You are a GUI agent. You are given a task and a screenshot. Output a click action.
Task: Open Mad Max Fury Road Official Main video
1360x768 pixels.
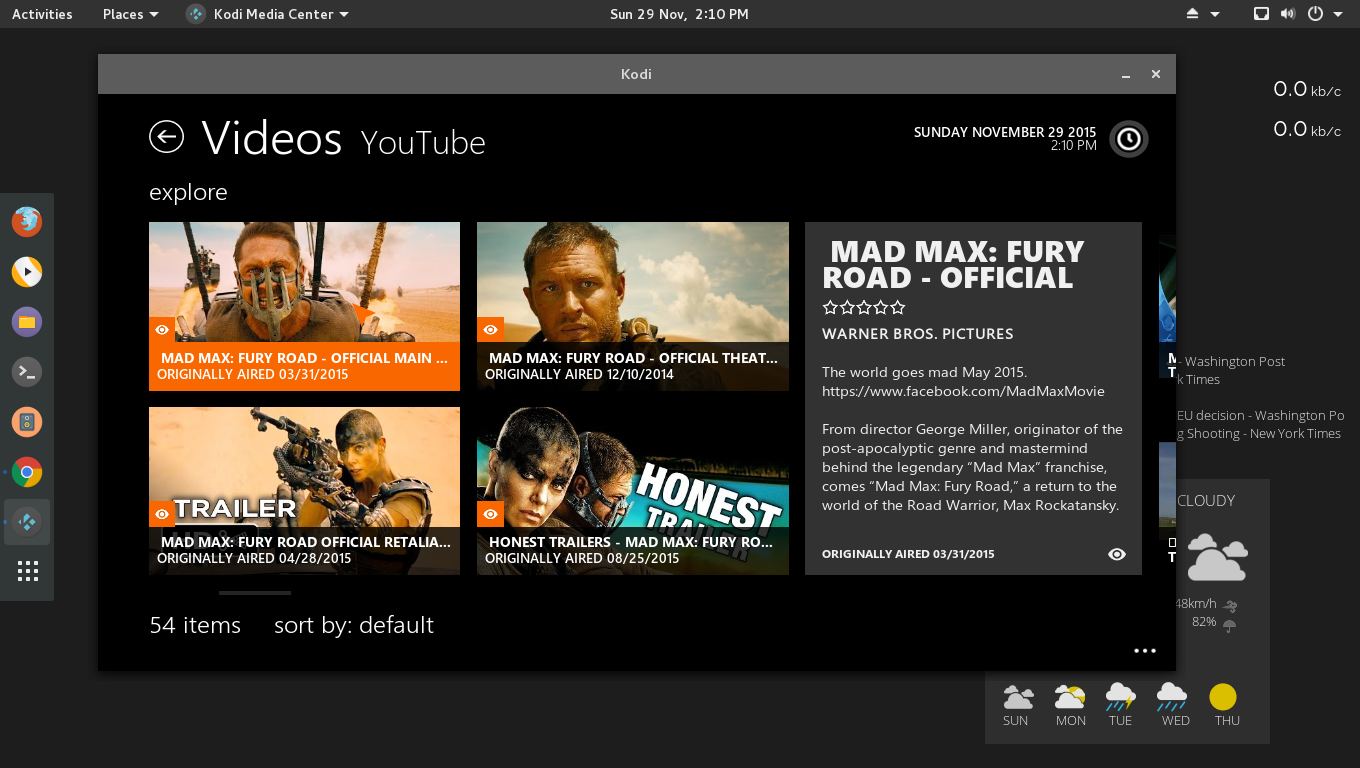[304, 306]
